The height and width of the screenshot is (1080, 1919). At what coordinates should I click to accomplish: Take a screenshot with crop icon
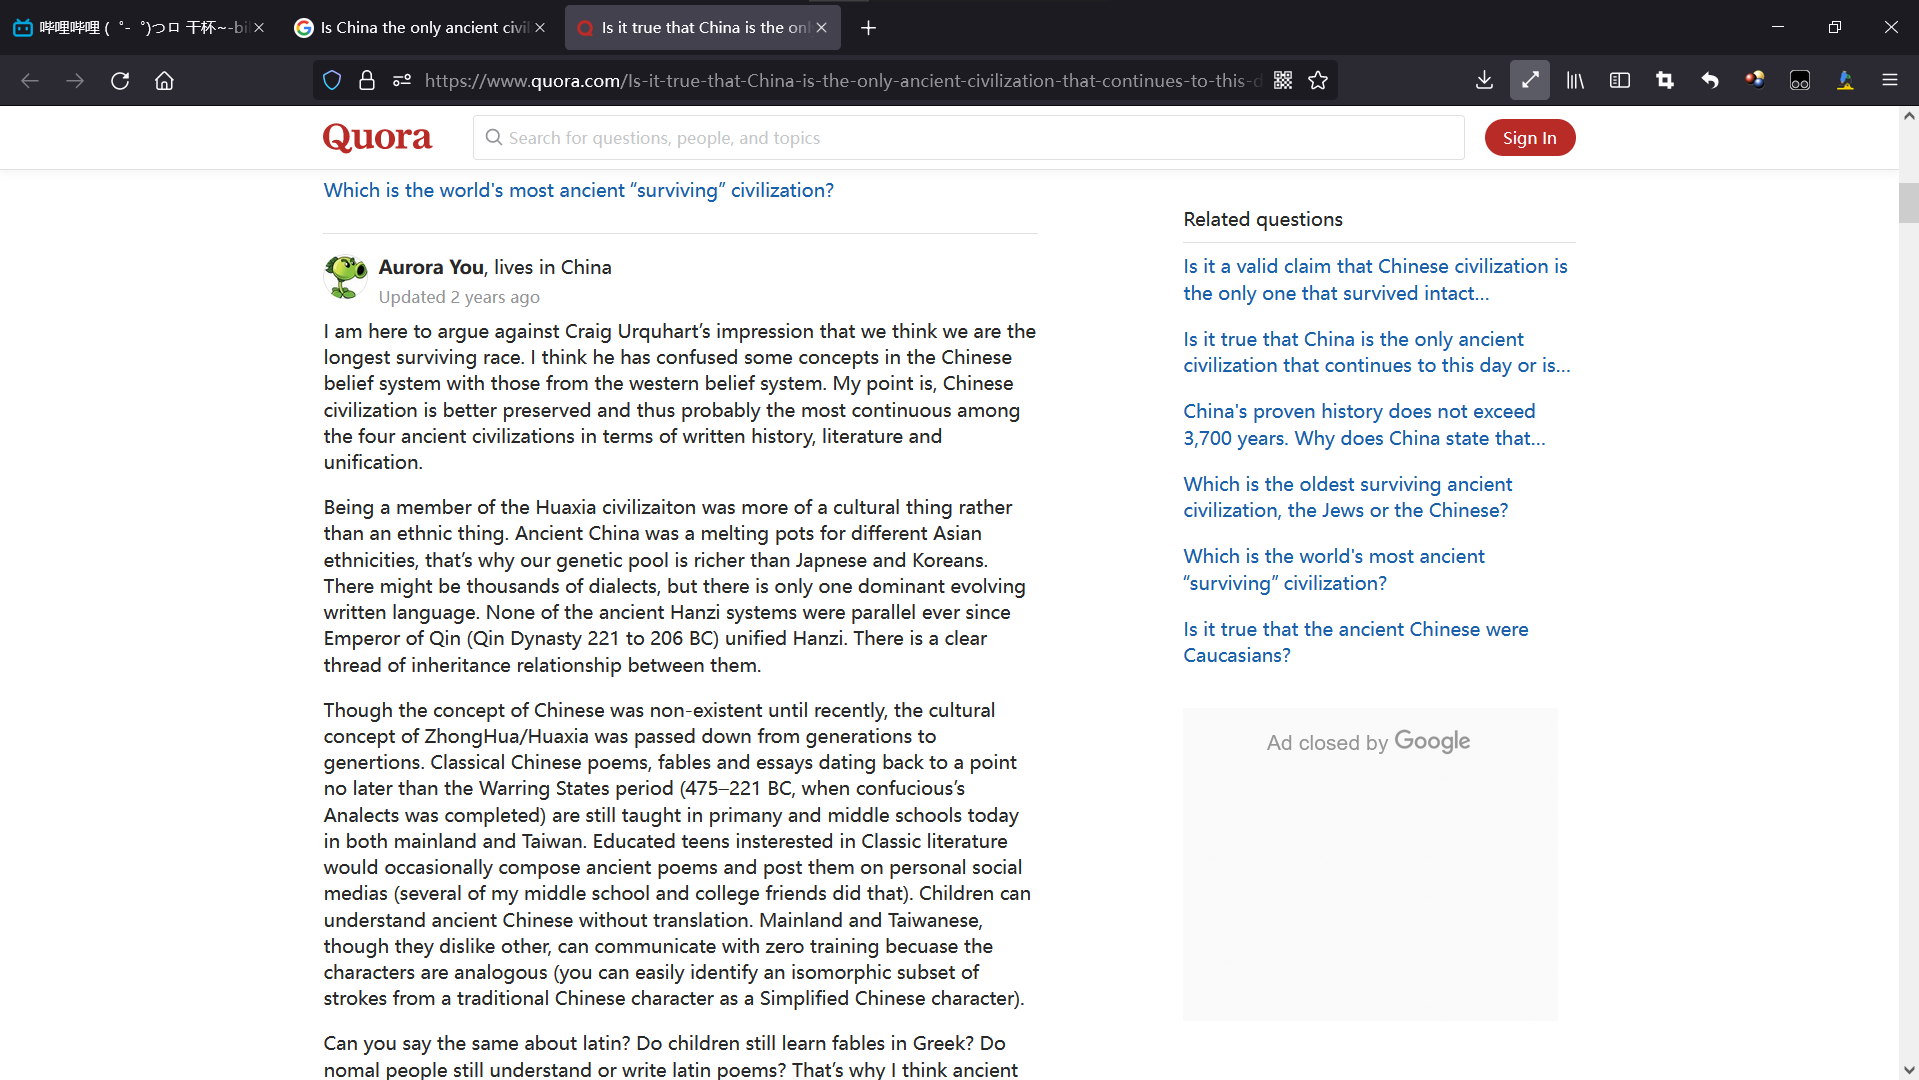[x=1665, y=81]
